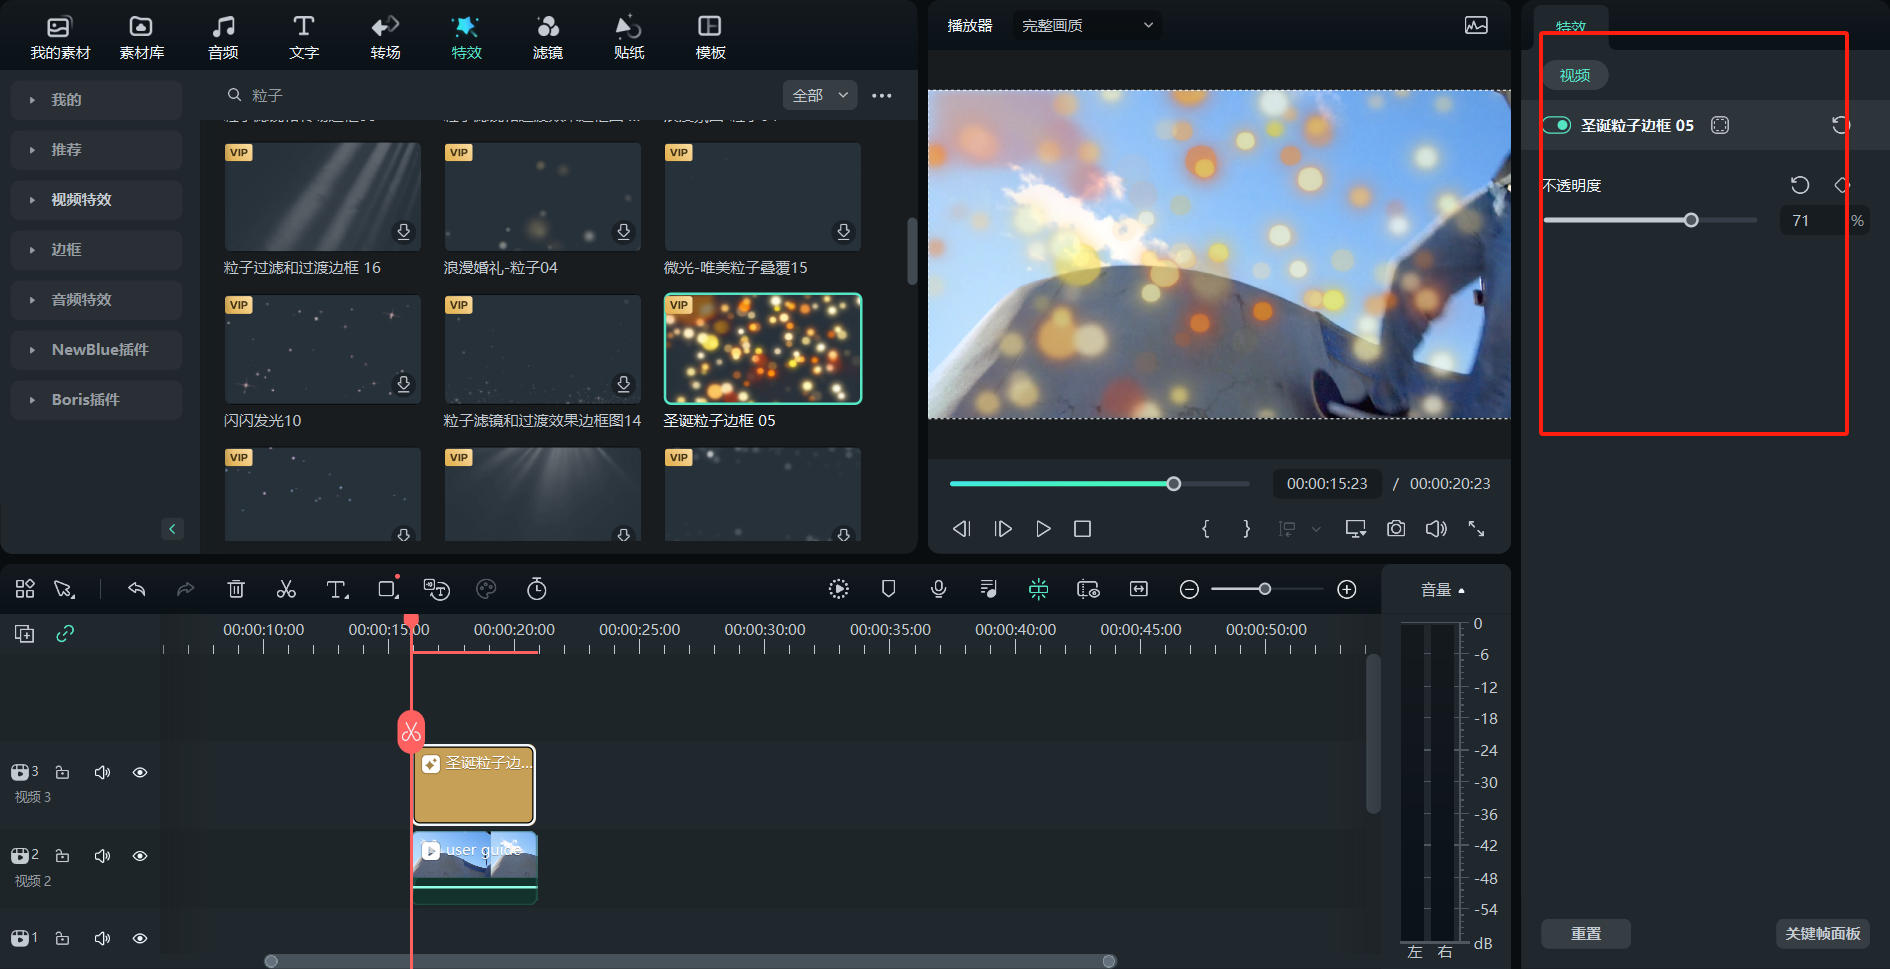Open the 全部 filter dropdown
The image size is (1890, 969).
pos(820,95)
